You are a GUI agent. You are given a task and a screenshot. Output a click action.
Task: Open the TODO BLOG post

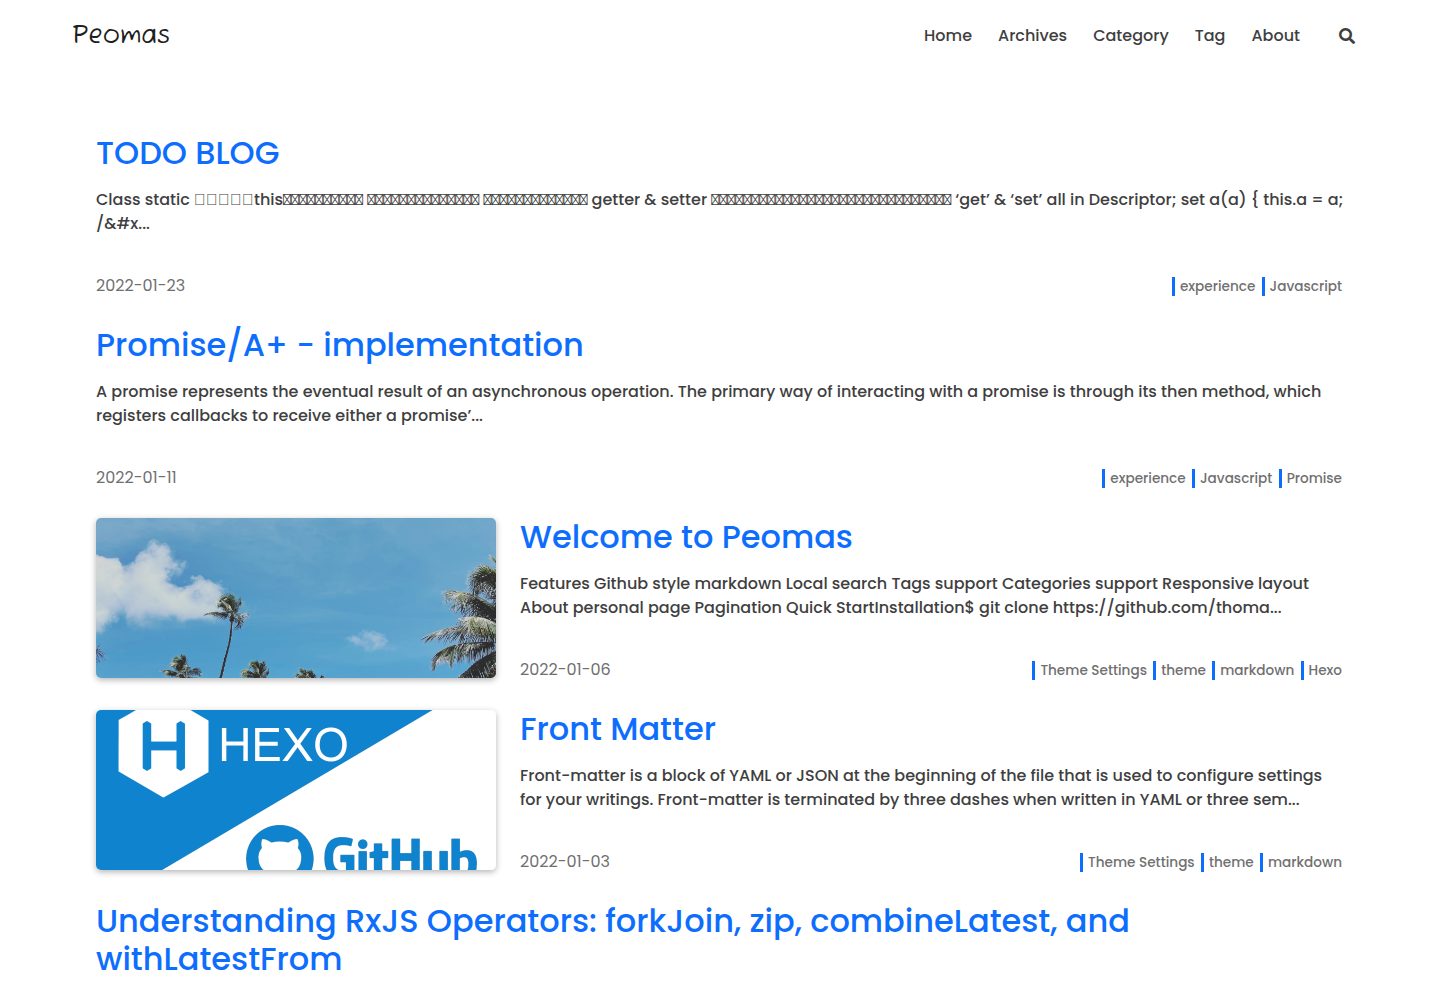pos(188,153)
